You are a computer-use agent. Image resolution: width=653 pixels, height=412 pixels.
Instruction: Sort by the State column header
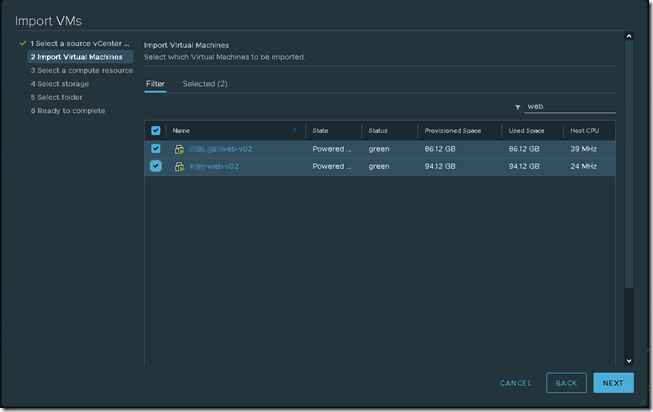pos(320,131)
